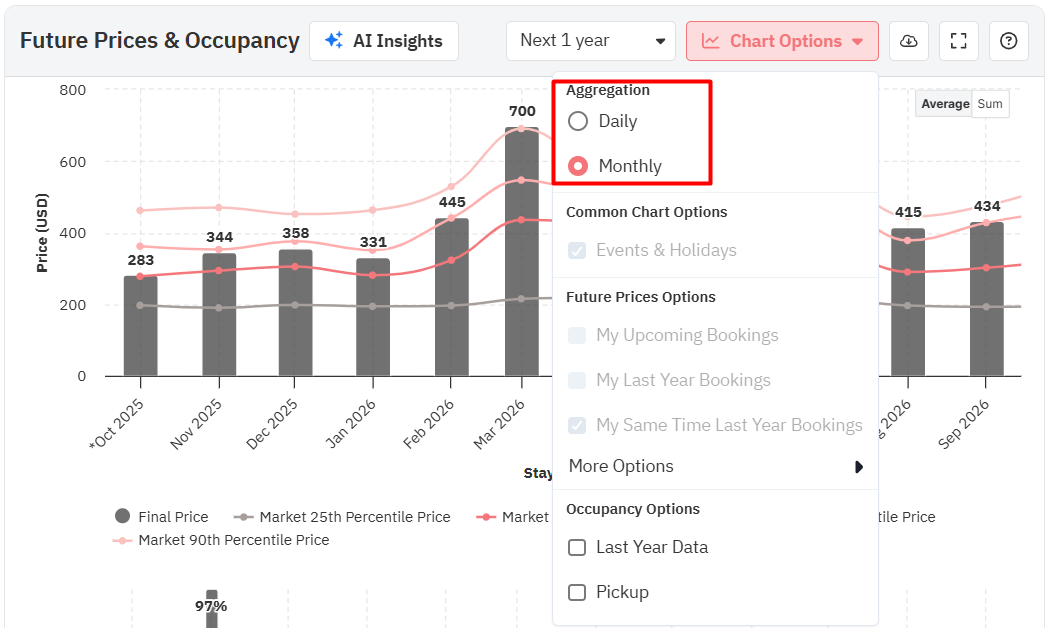
Task: Switch to Average view
Action: click(x=945, y=104)
